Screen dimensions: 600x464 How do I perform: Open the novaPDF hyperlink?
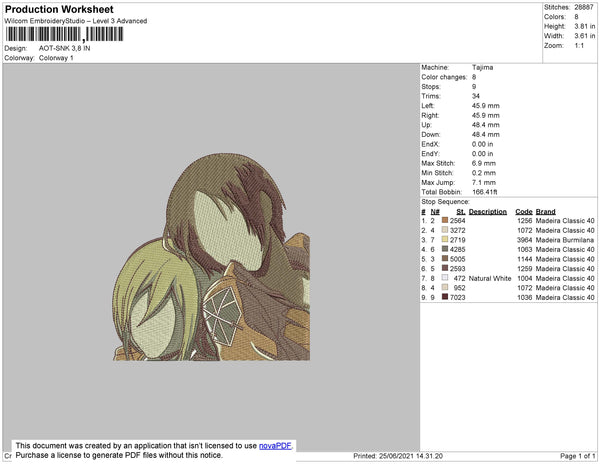pos(275,446)
